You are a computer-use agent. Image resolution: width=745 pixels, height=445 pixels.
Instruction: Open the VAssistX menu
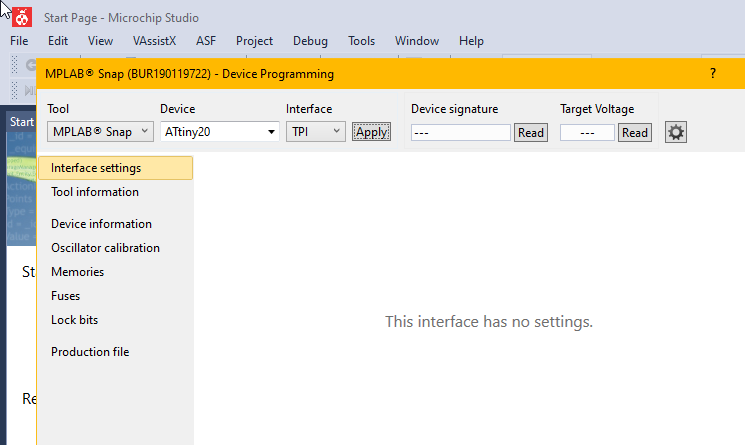pyautogui.click(x=154, y=41)
